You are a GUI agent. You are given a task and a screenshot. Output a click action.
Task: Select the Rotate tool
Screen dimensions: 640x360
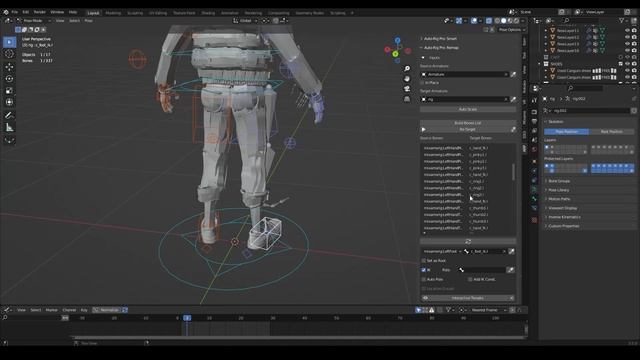[x=9, y=78]
